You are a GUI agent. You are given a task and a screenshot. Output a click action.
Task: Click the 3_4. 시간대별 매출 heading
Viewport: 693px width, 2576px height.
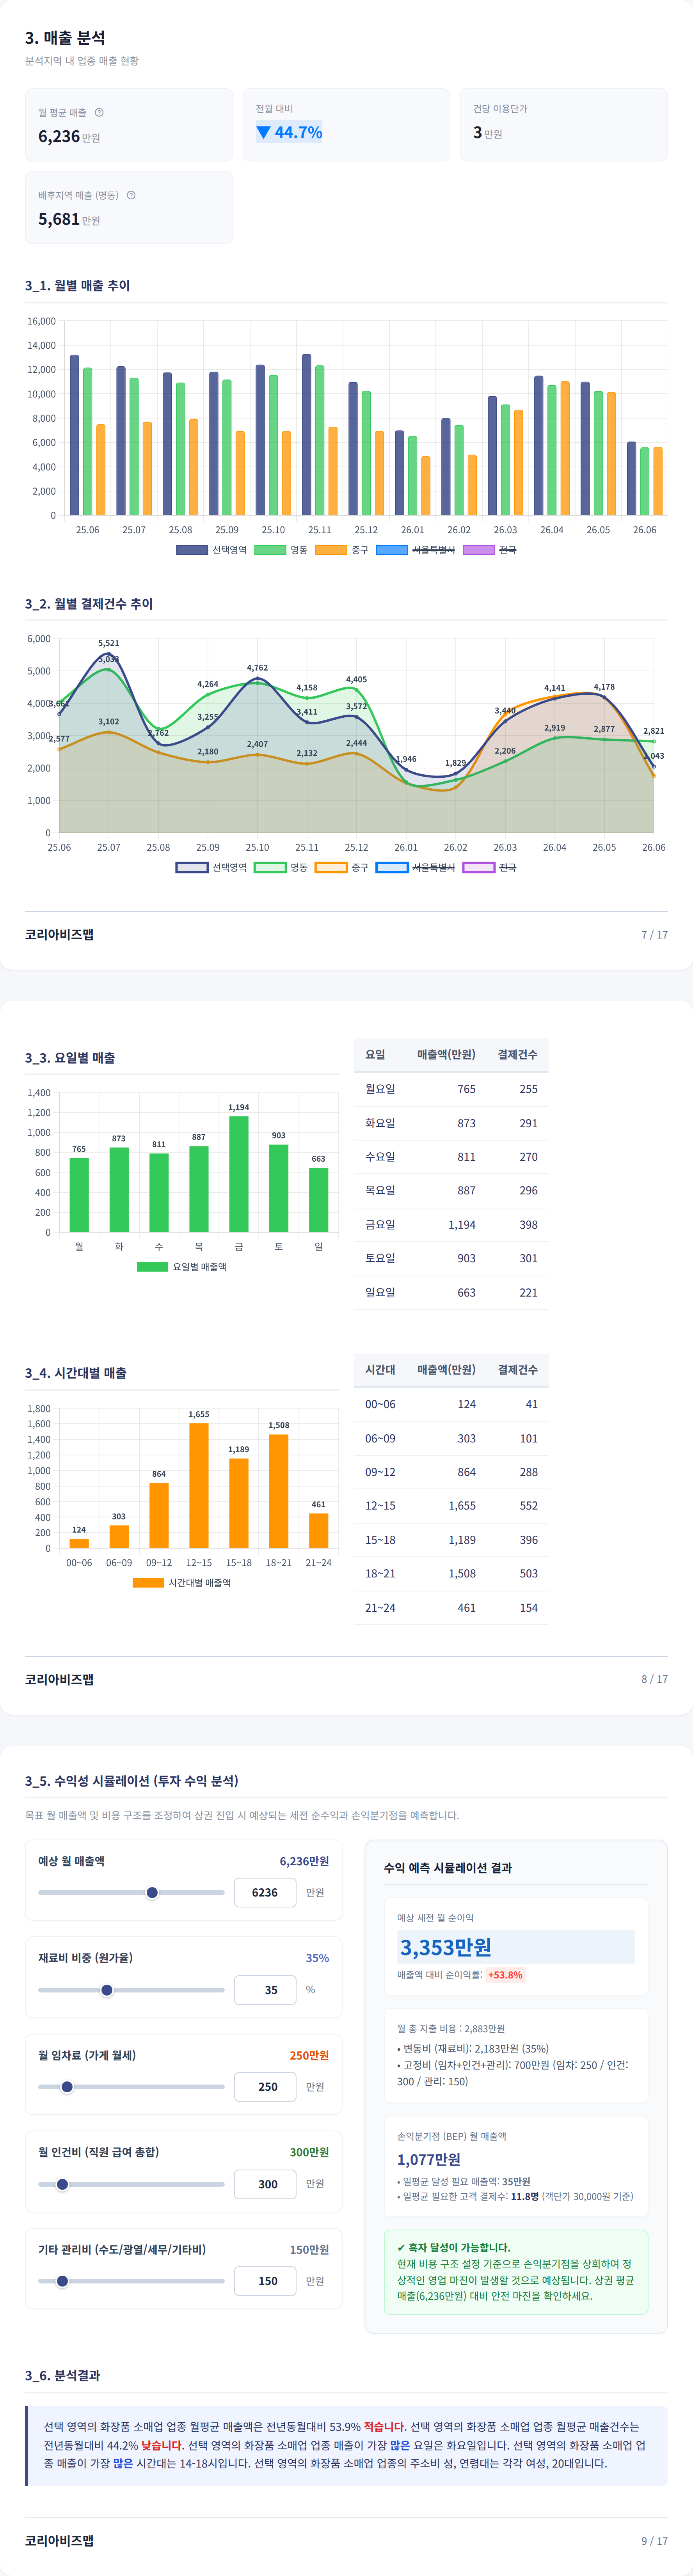click(x=76, y=1373)
